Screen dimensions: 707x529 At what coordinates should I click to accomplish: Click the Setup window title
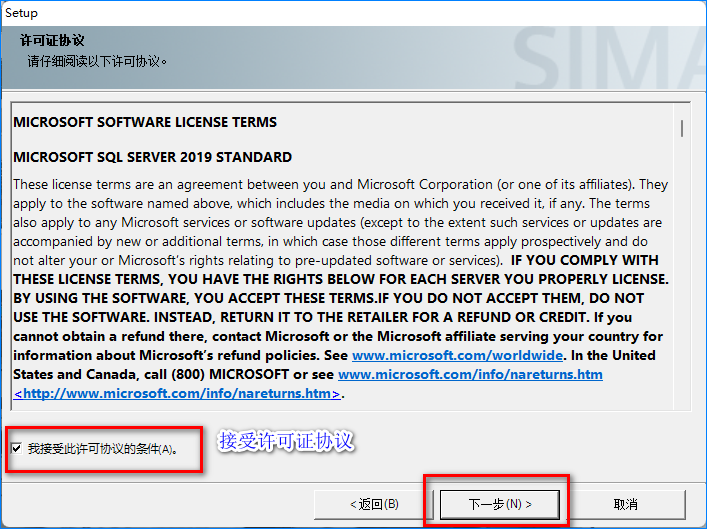[x=21, y=13]
